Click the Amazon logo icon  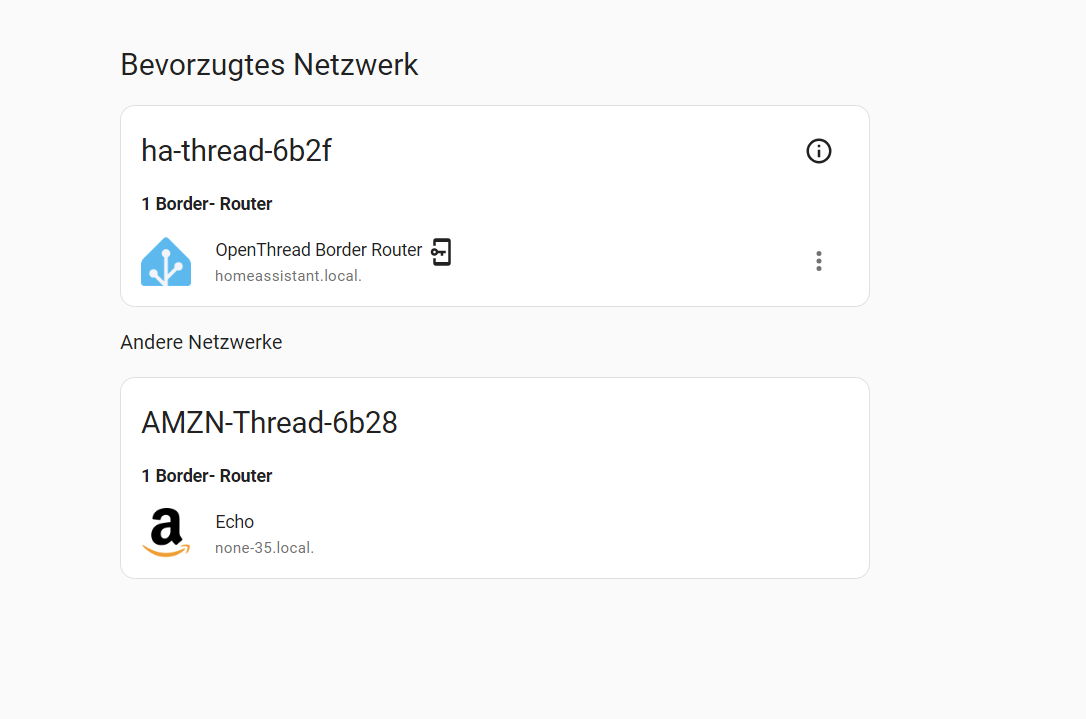166,533
